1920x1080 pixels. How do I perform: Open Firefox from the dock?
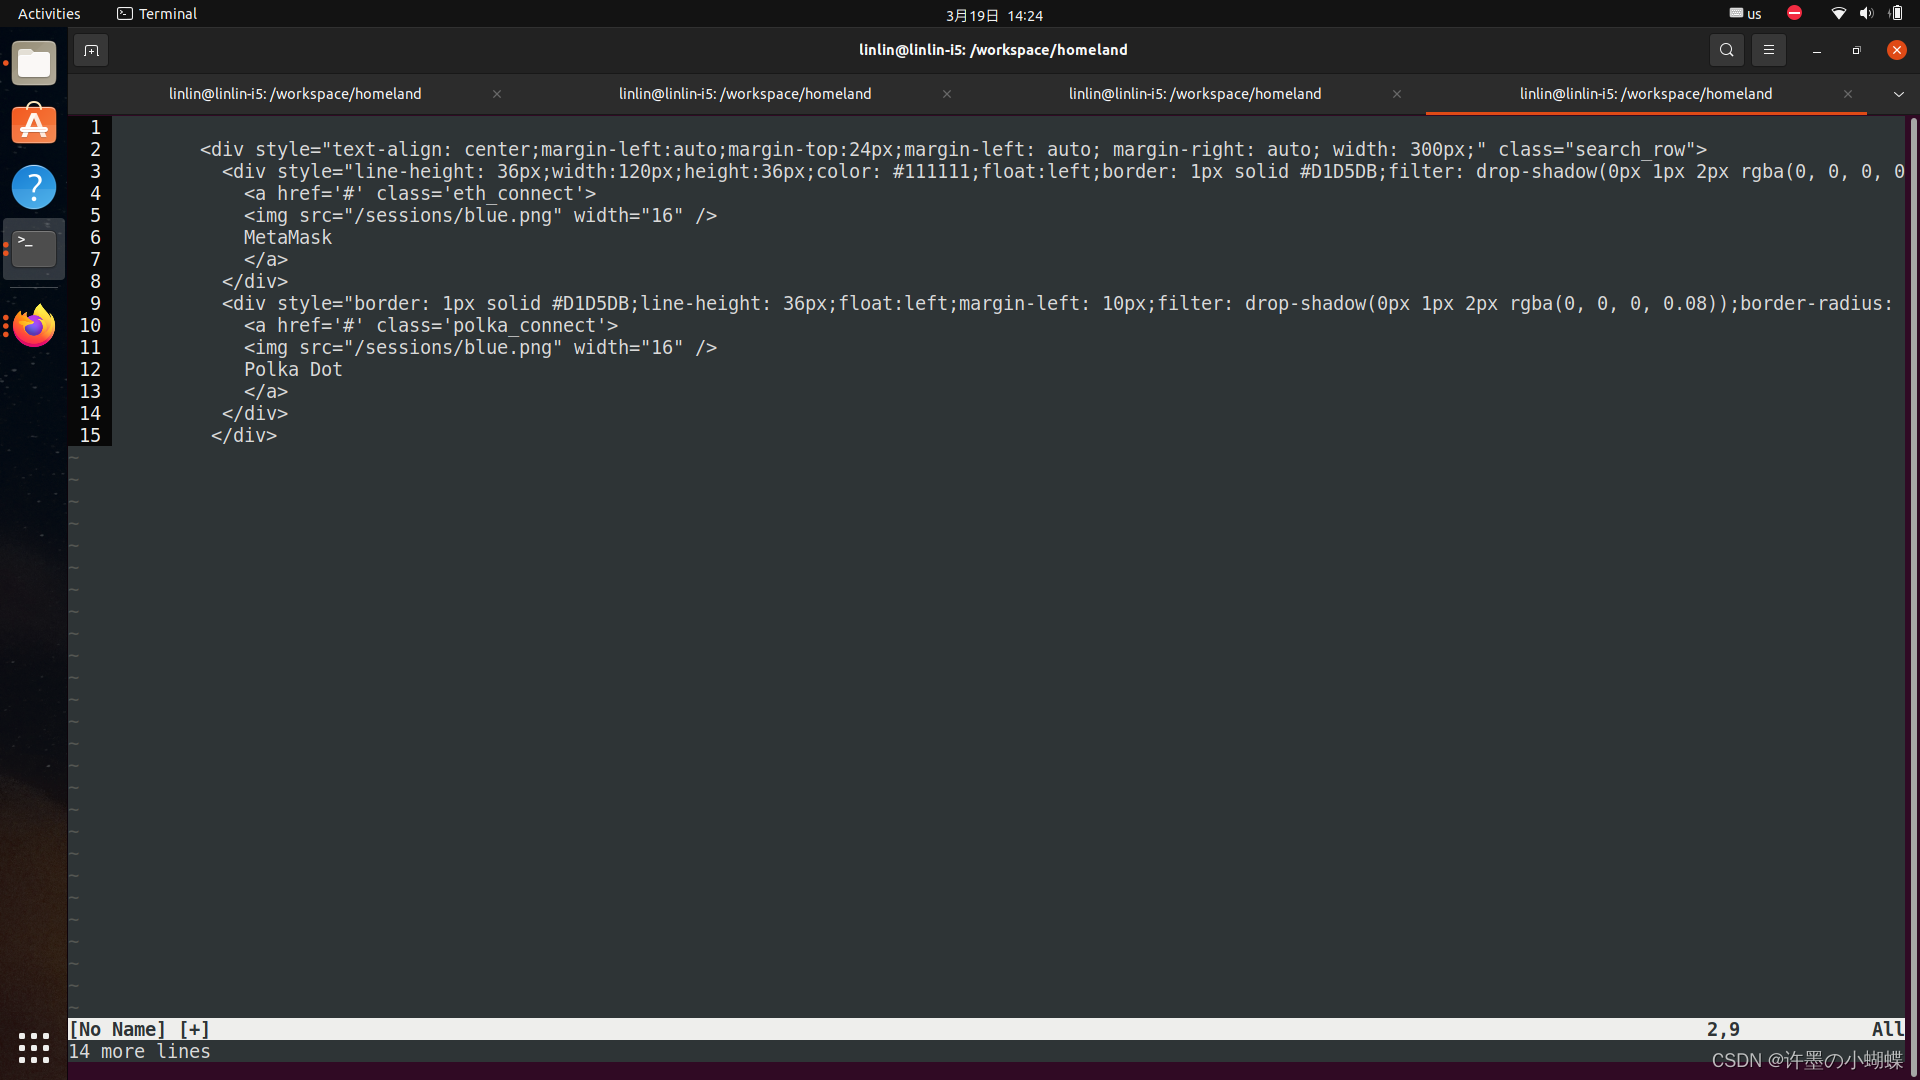[34, 326]
